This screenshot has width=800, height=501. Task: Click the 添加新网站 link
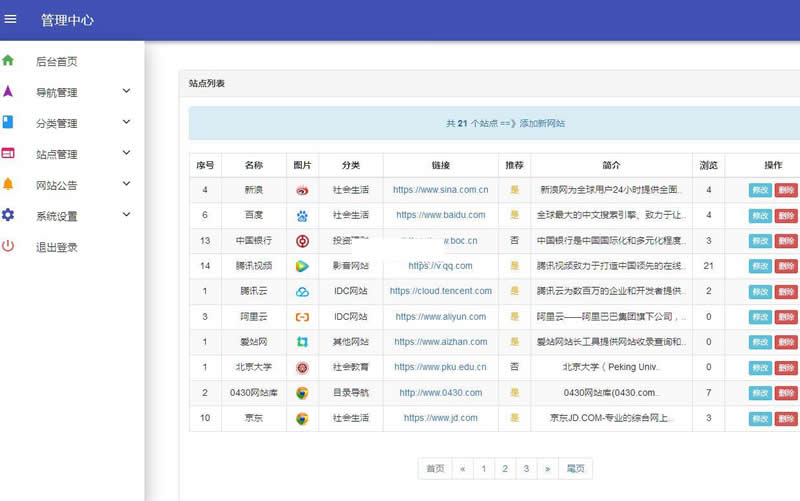[542, 124]
